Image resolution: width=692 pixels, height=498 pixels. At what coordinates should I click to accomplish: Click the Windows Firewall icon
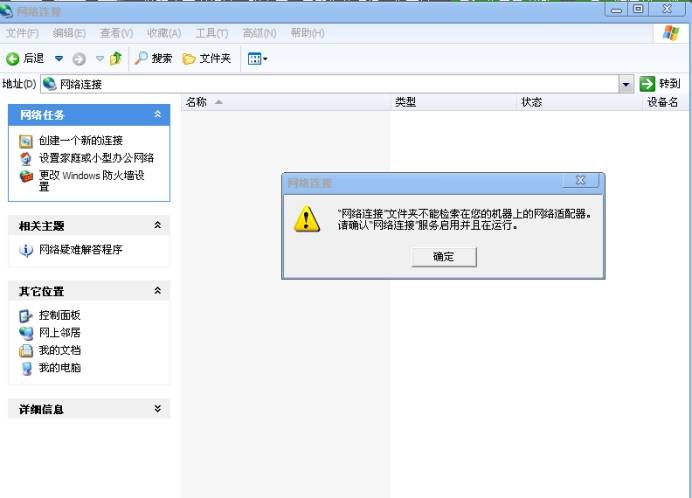coord(26,176)
